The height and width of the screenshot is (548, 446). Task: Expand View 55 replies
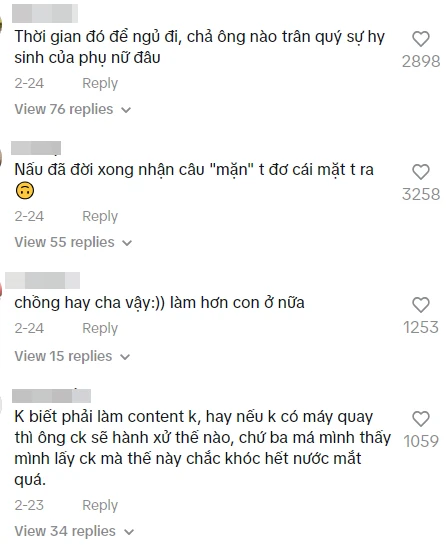pyautogui.click(x=73, y=242)
